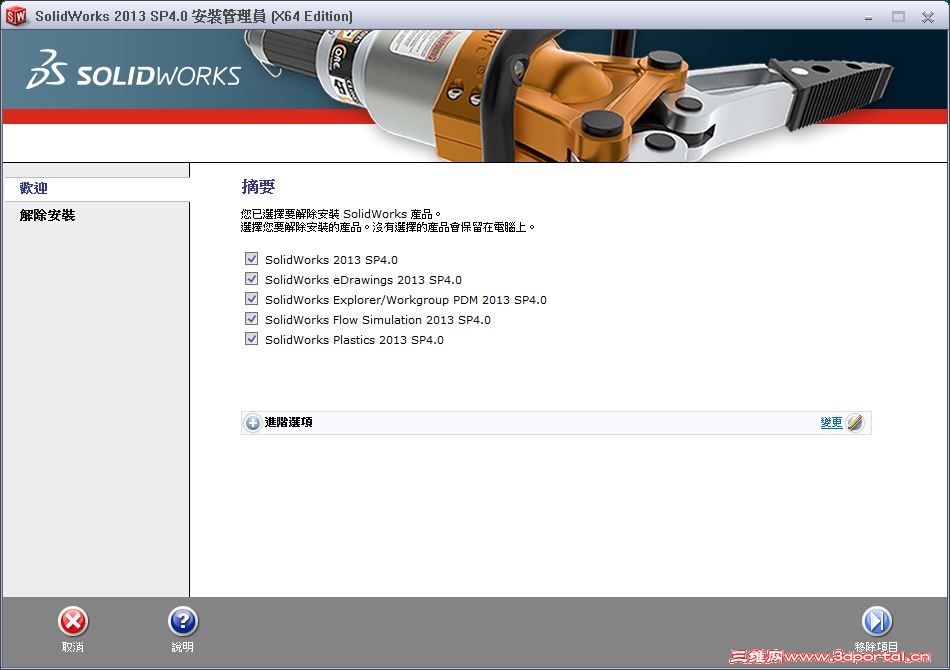Select the 解除安裝 uninstall step

pos(47,215)
